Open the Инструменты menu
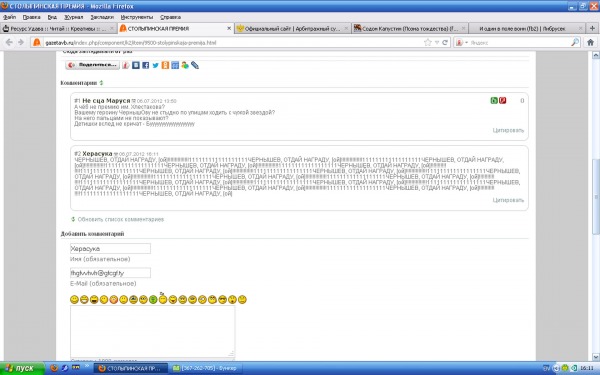 click(x=137, y=17)
